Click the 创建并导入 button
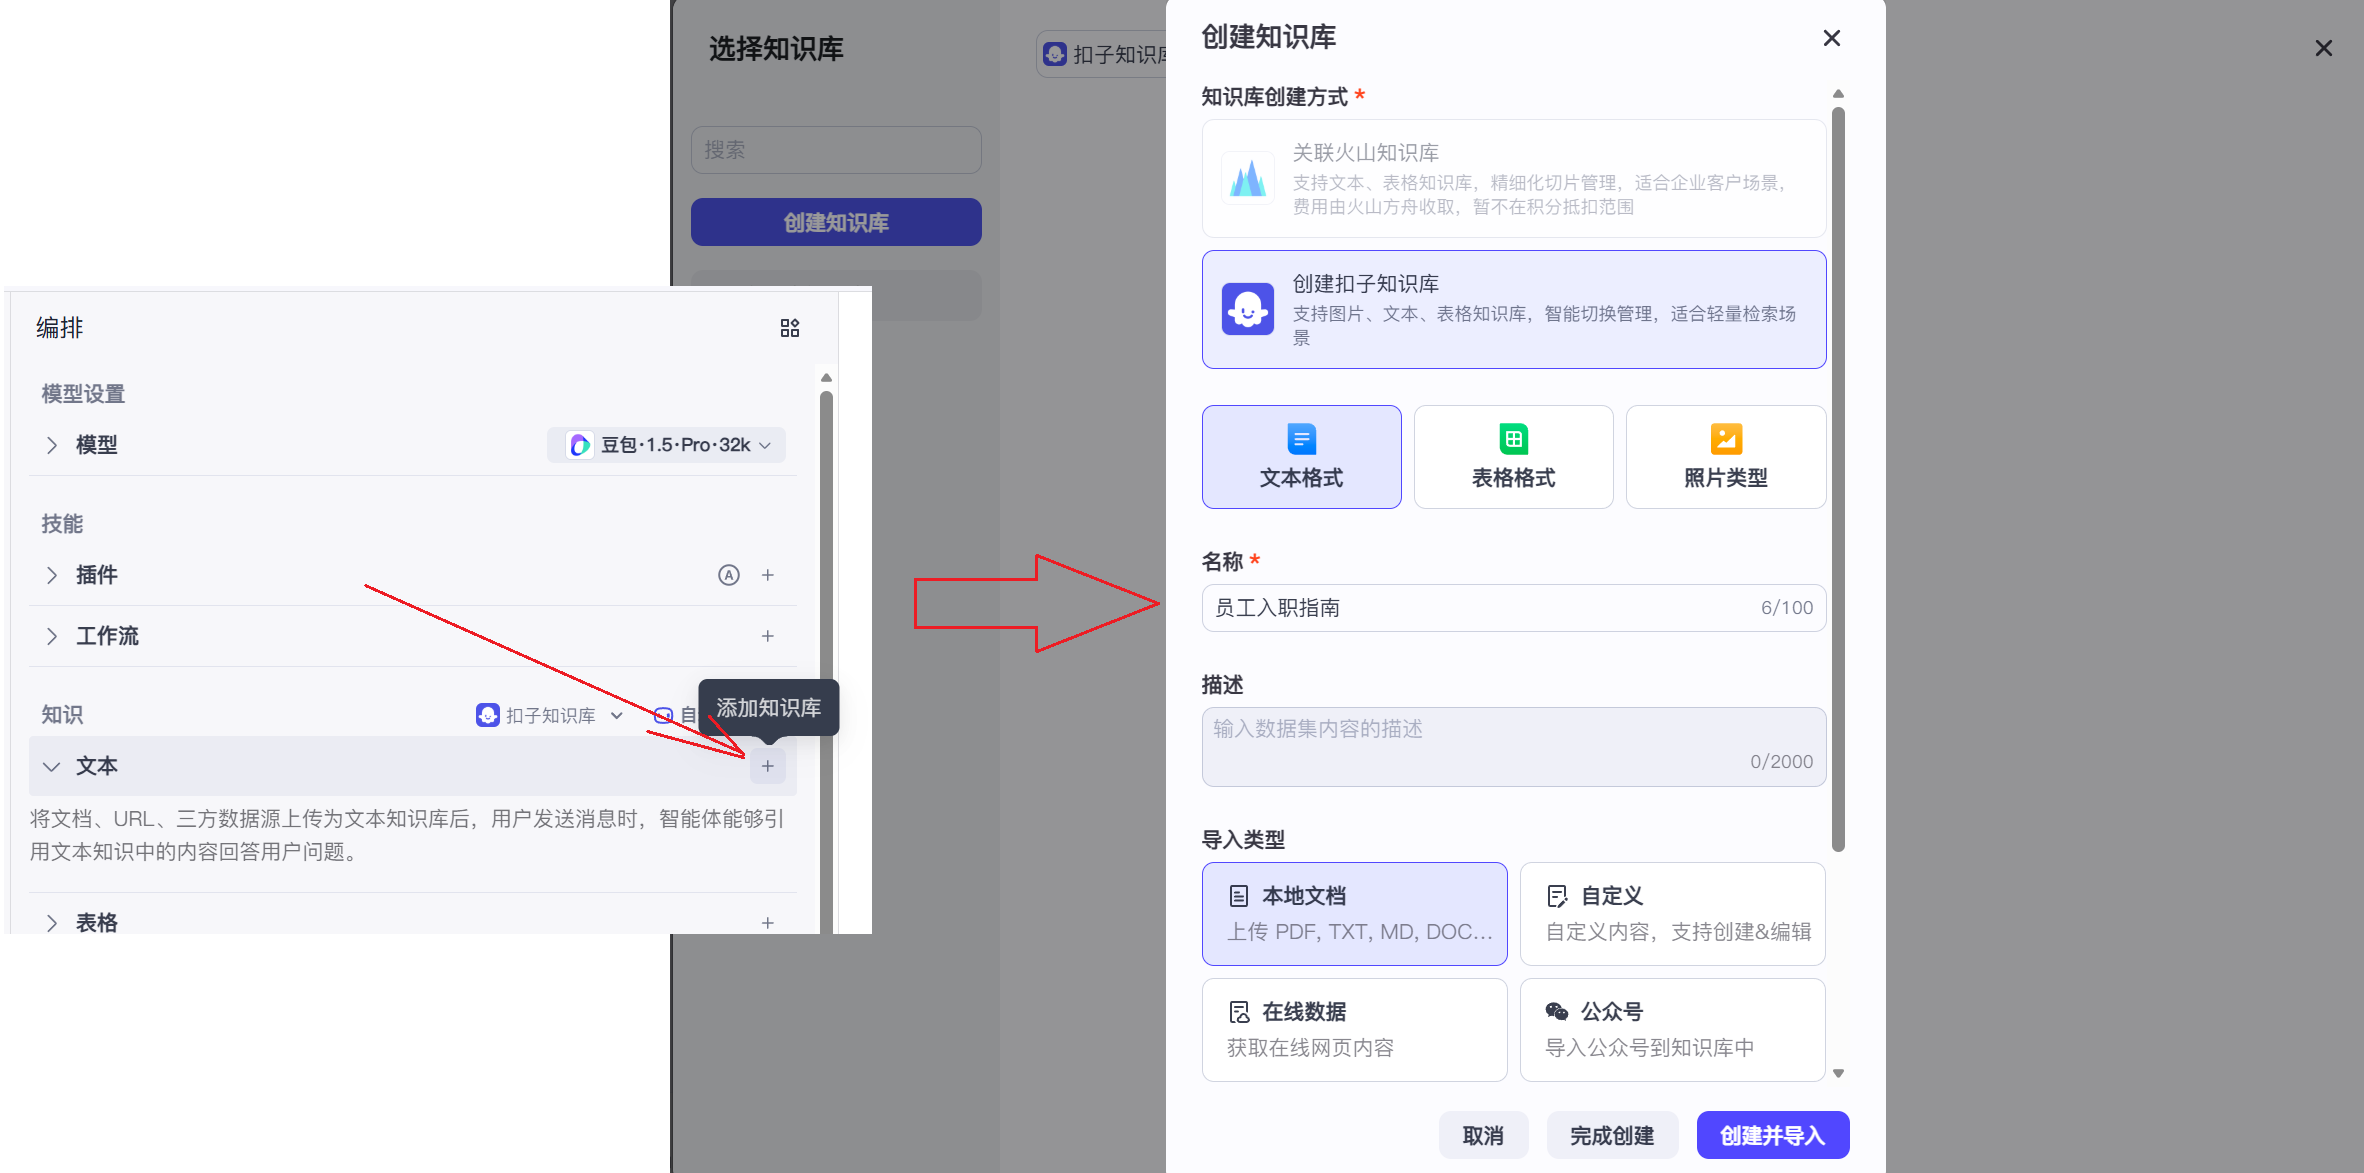This screenshot has height=1173, width=2364. [1772, 1136]
